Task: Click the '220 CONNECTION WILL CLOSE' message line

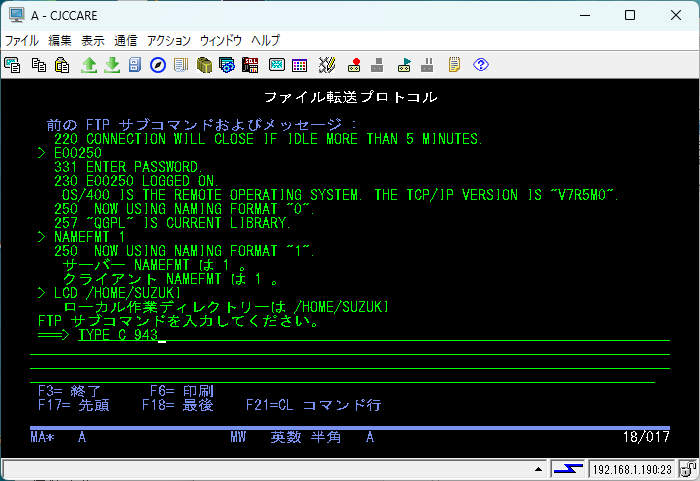Action: click(x=268, y=139)
